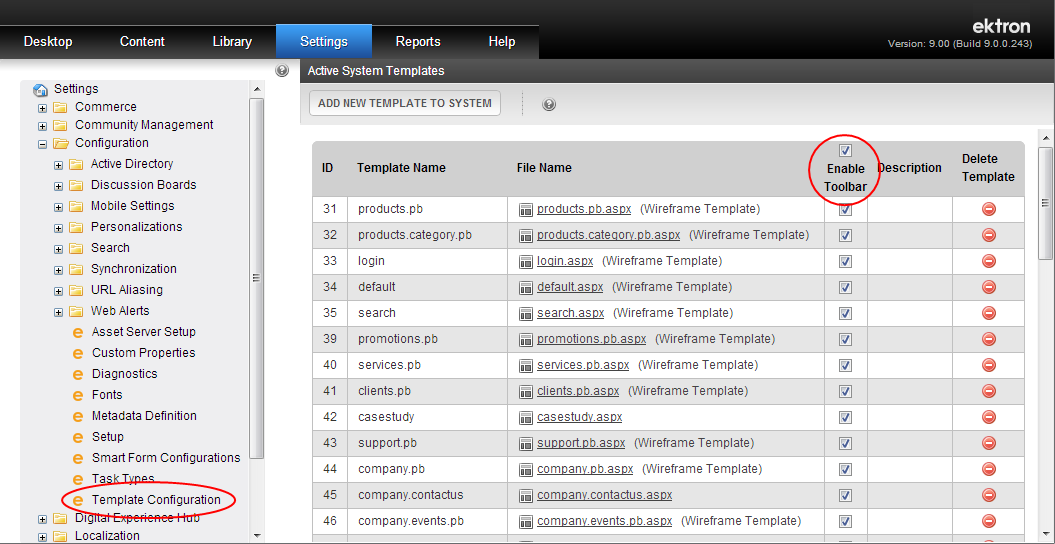Open Asset Server Setup in tree
1055x544 pixels.
click(143, 332)
